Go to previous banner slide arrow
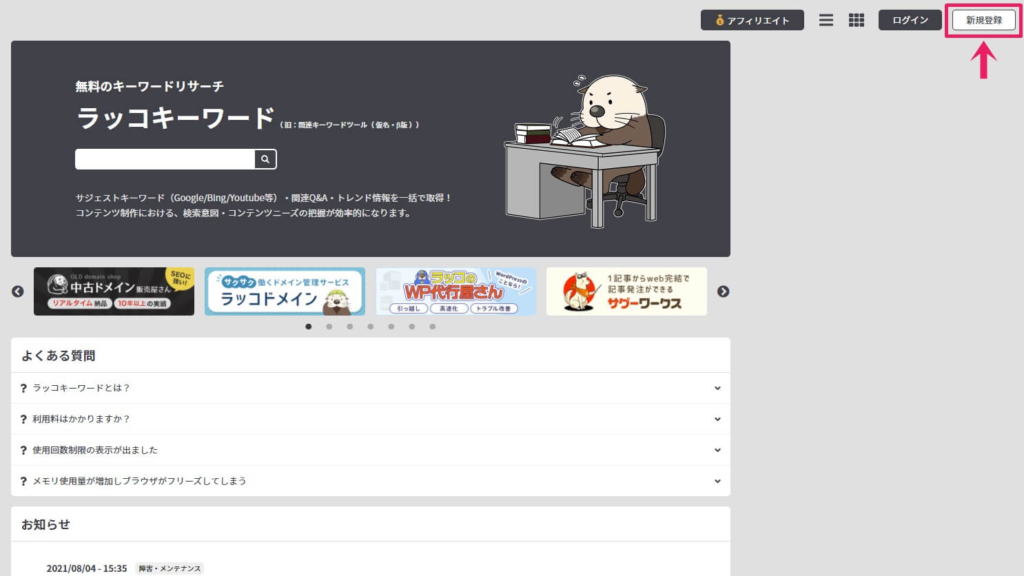1024x576 pixels. tap(18, 291)
